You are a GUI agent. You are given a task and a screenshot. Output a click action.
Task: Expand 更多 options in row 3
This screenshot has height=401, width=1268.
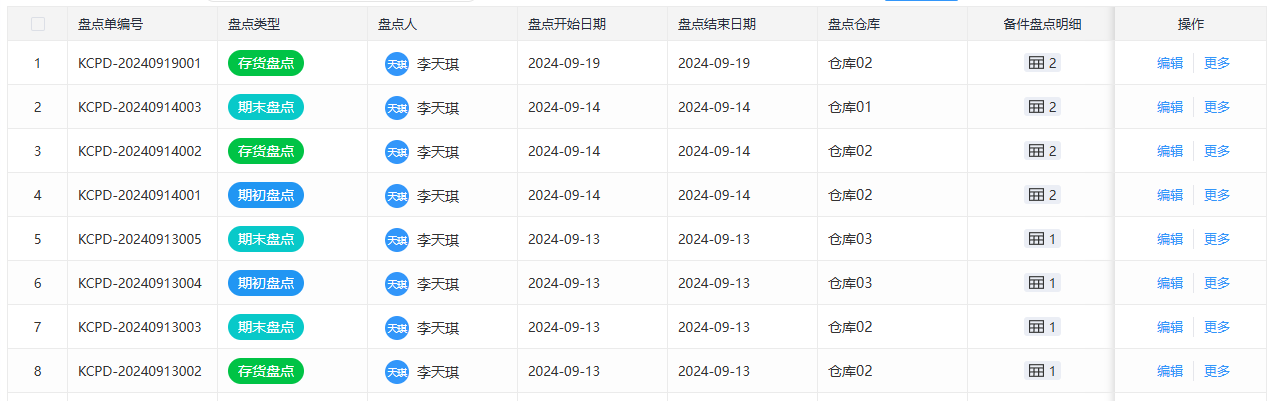click(1217, 151)
